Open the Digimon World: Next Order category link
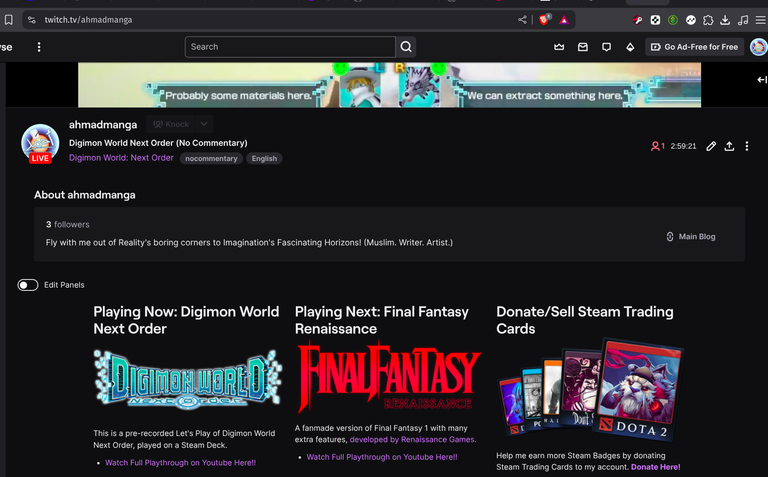Viewport: 768px width, 477px height. [x=121, y=158]
